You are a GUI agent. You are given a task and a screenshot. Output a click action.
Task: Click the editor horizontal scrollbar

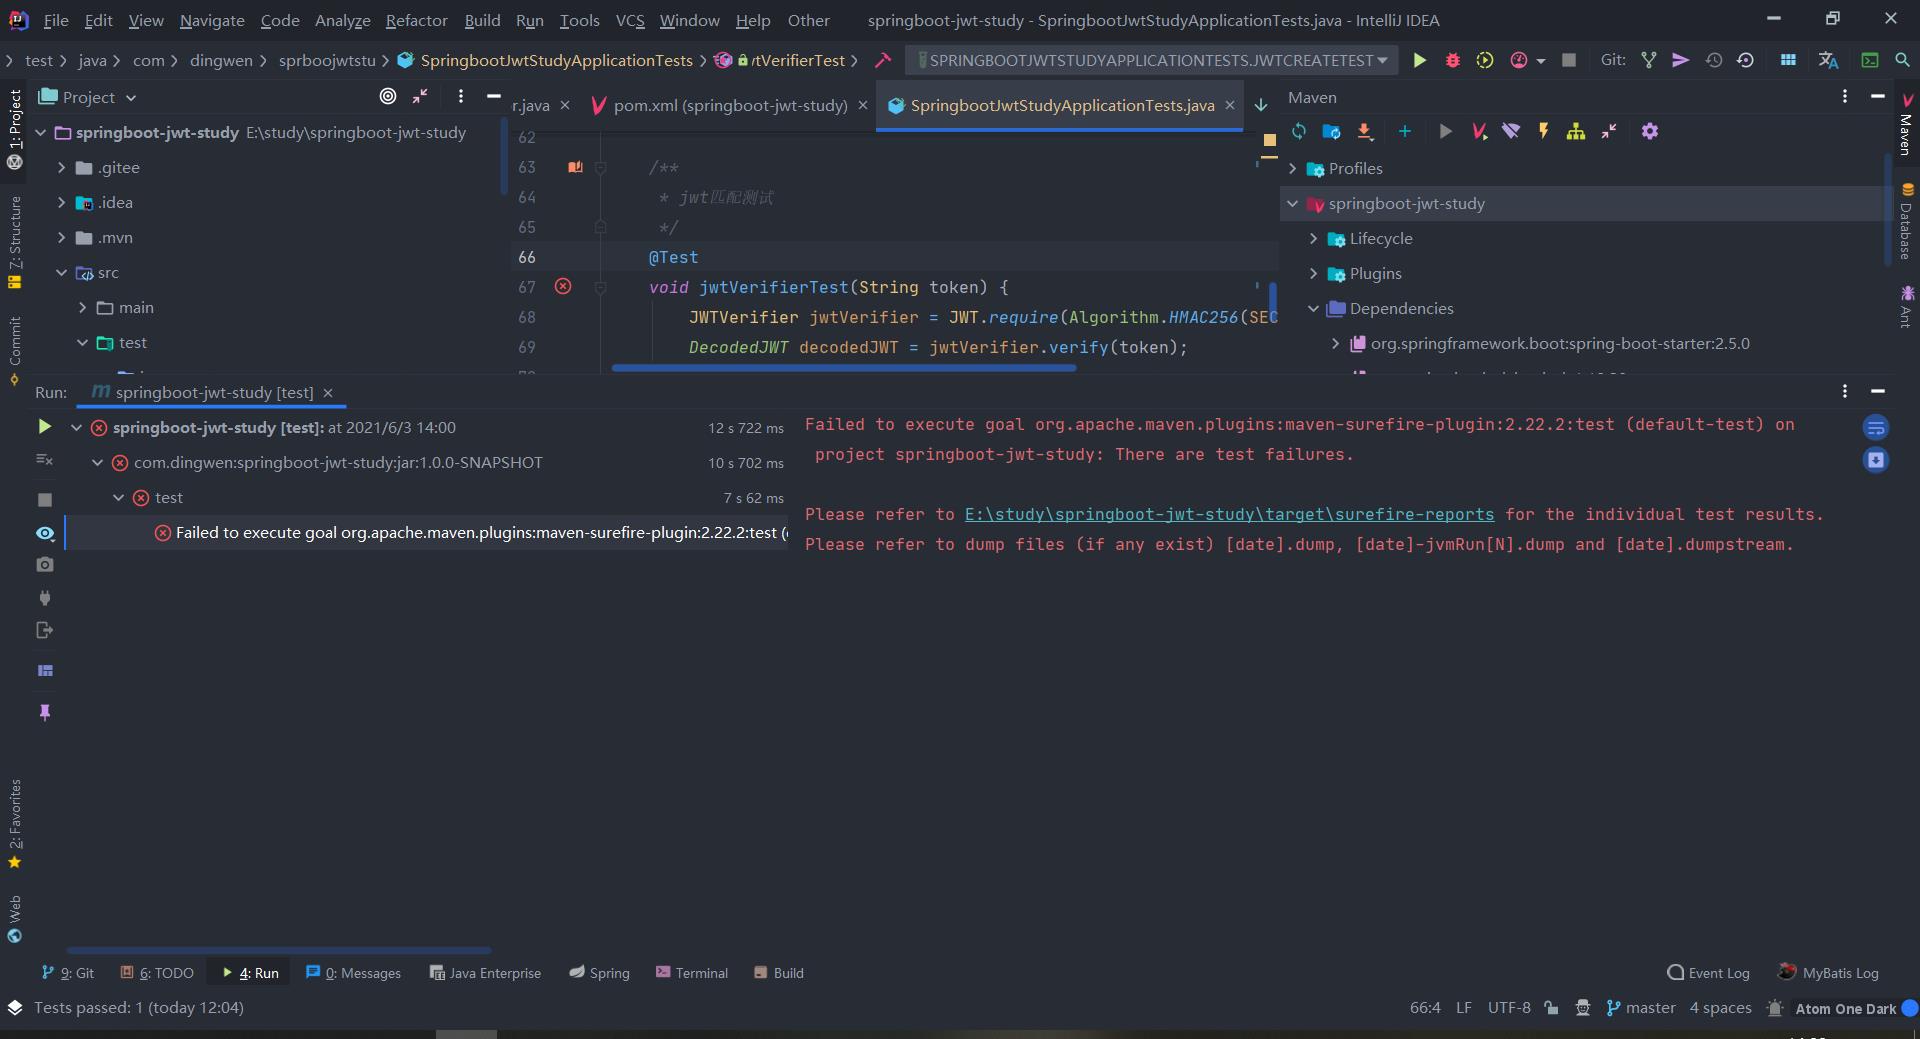(x=844, y=368)
